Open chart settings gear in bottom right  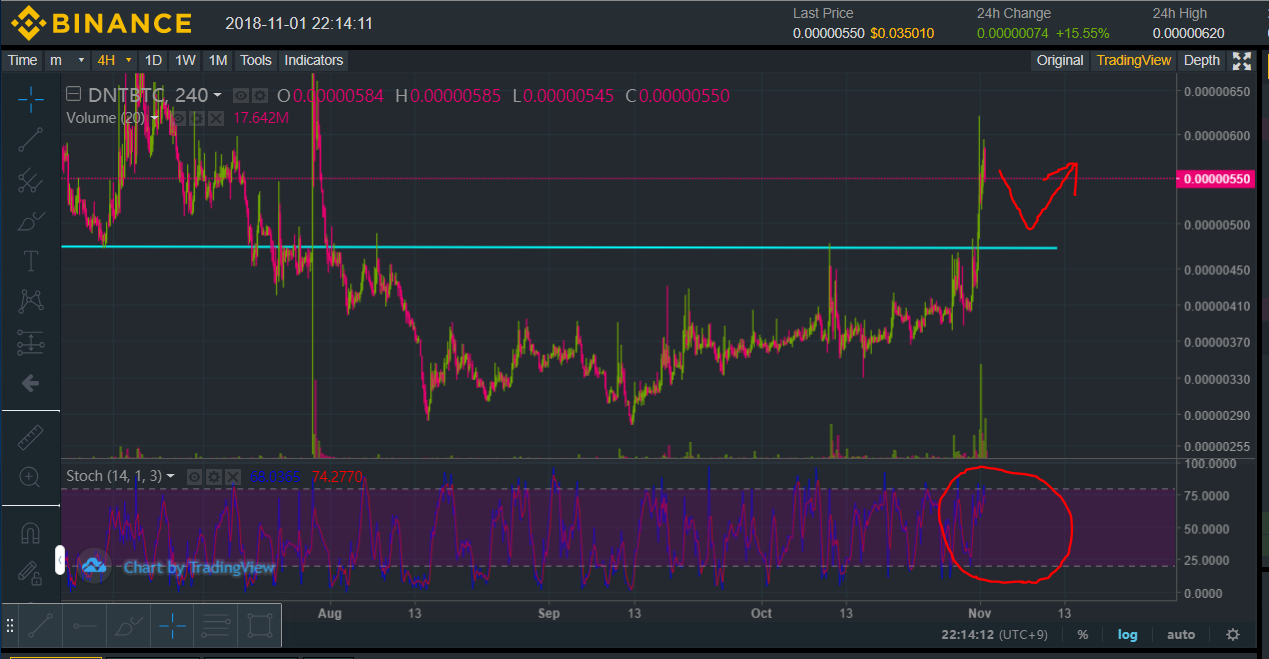(x=1233, y=634)
